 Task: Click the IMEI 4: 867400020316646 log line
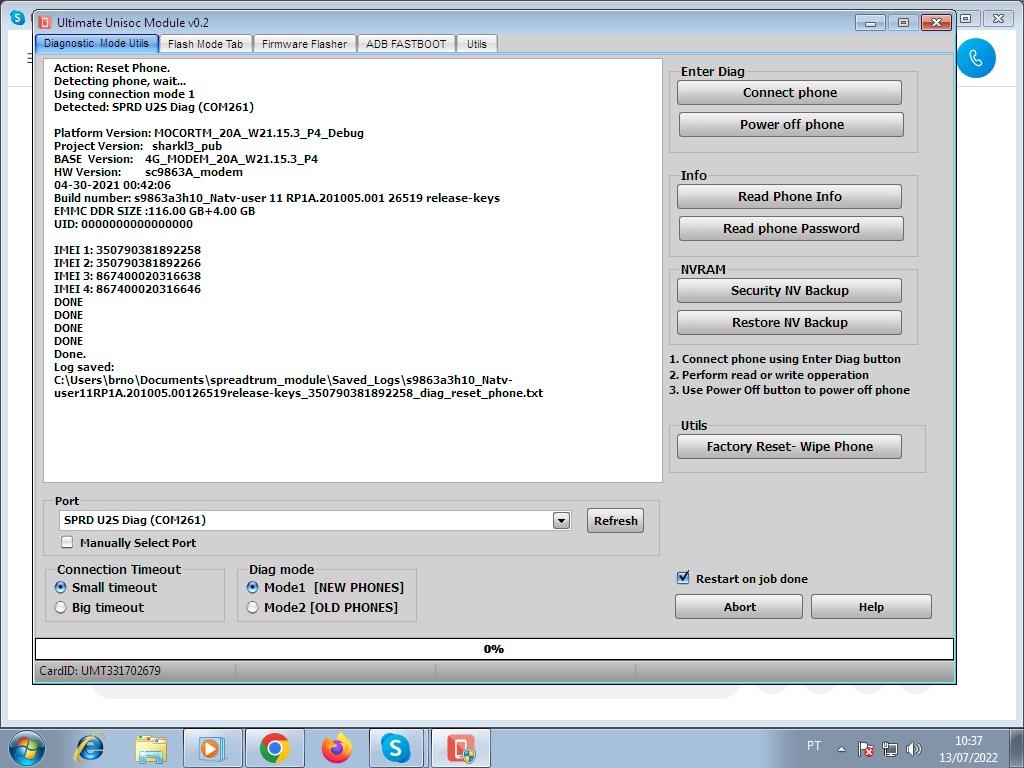click(127, 289)
